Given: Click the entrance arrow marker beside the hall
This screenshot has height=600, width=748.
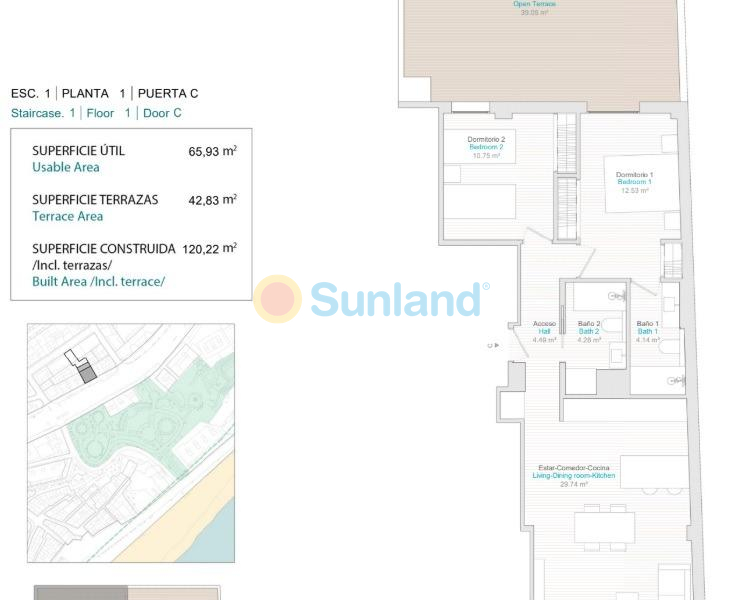Looking at the screenshot, I should coord(491,346).
